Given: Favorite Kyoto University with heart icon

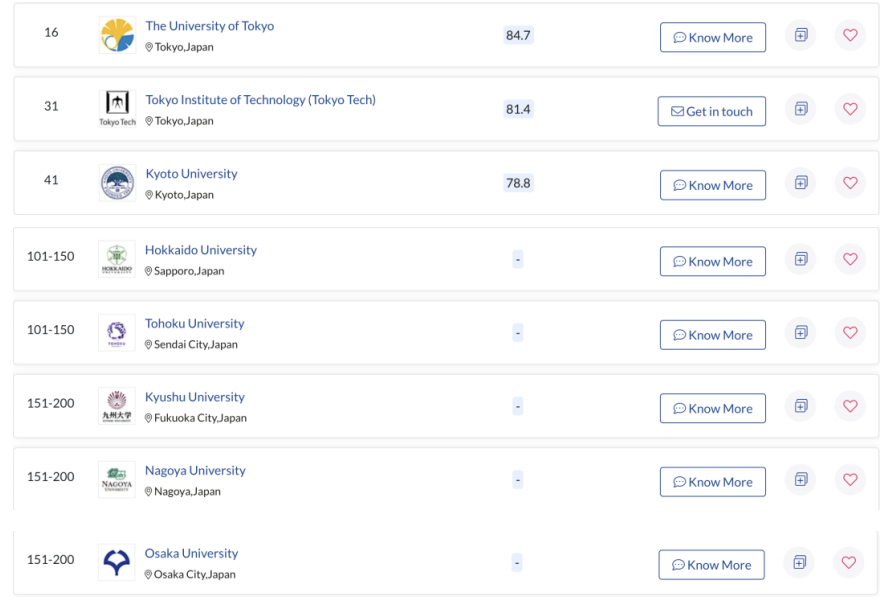Looking at the screenshot, I should pos(850,183).
